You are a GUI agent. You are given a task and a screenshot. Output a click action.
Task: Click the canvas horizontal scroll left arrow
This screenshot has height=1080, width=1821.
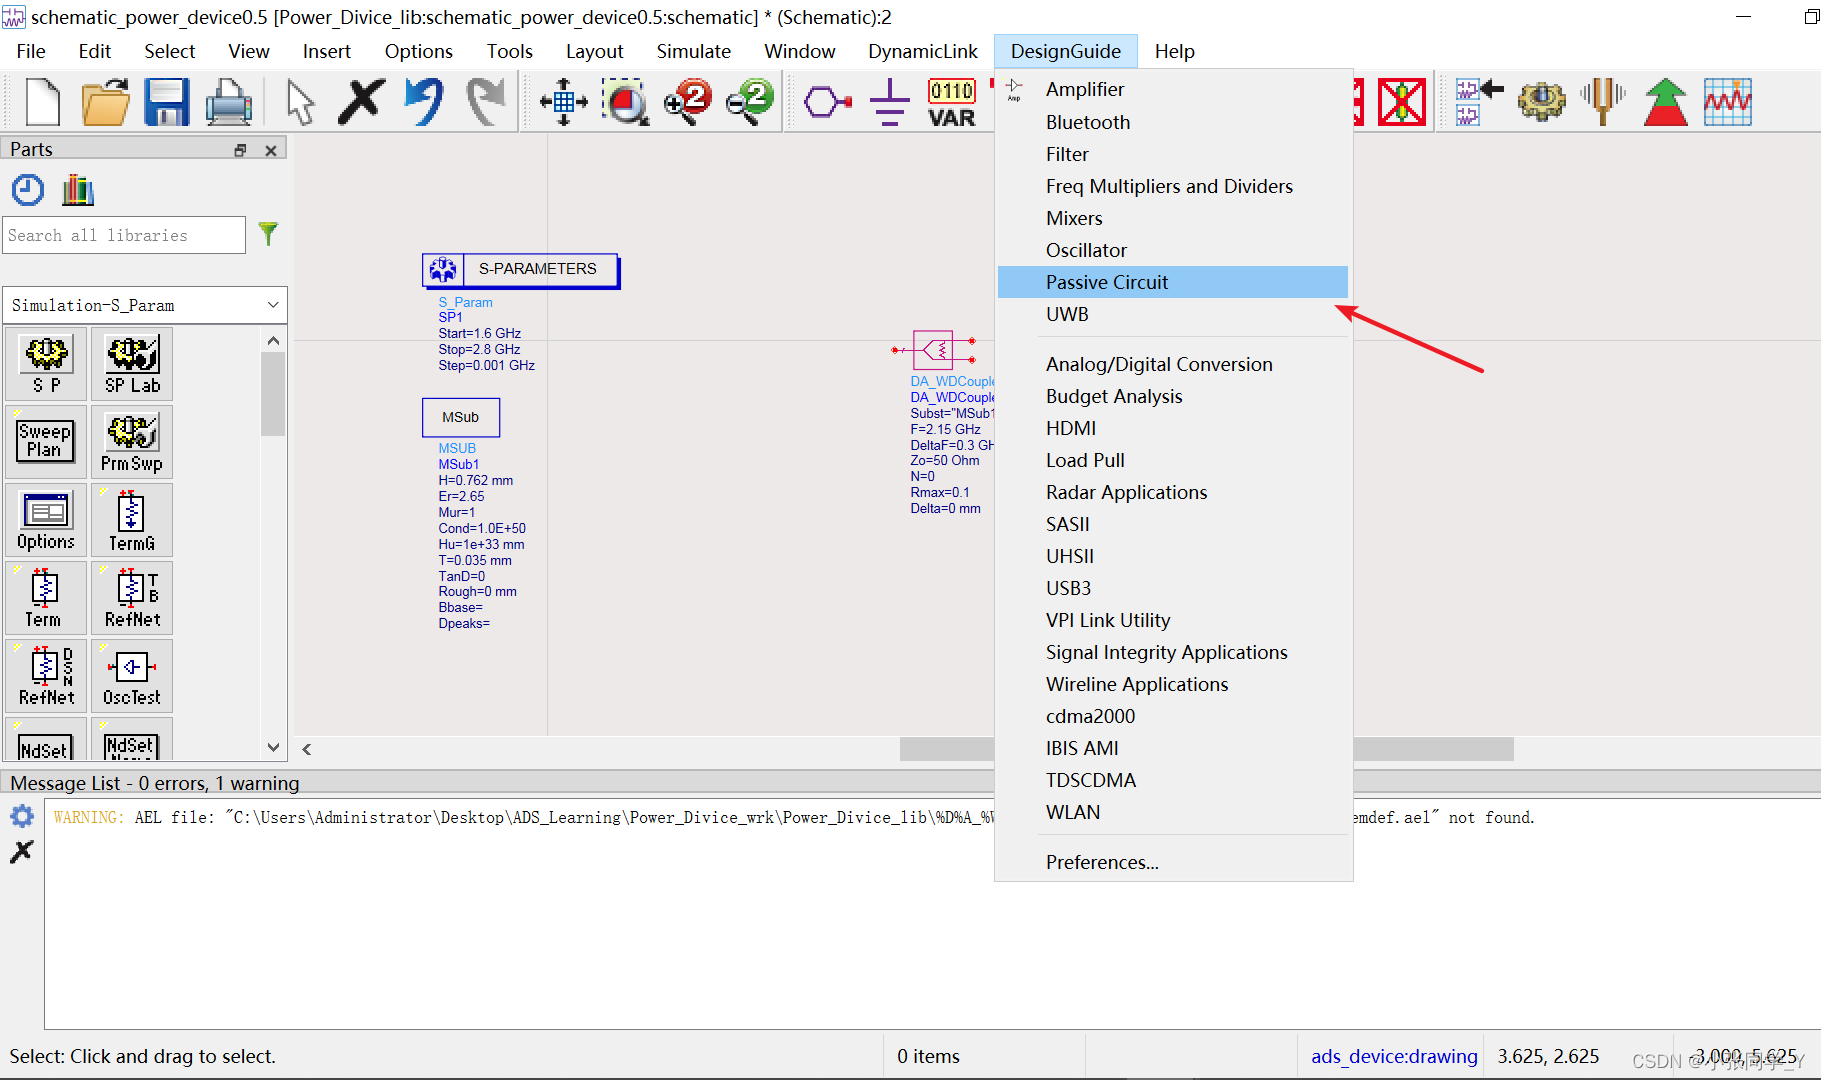tap(307, 749)
